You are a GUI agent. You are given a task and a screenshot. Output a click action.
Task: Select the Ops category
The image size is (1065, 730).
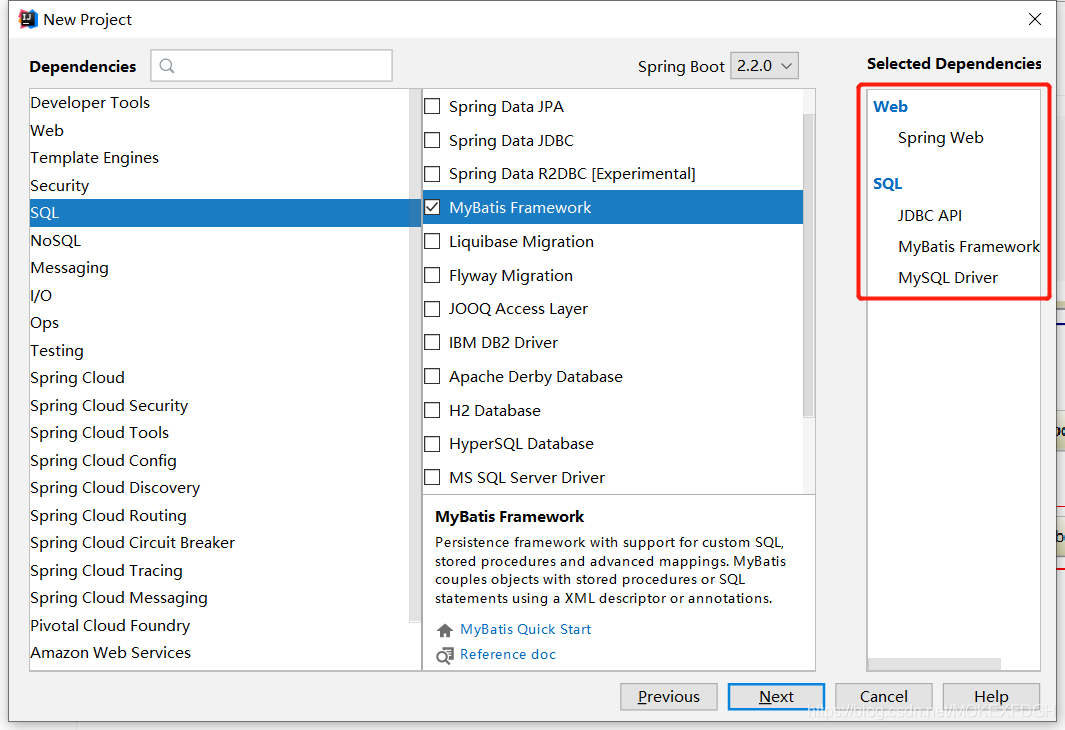pyautogui.click(x=221, y=323)
